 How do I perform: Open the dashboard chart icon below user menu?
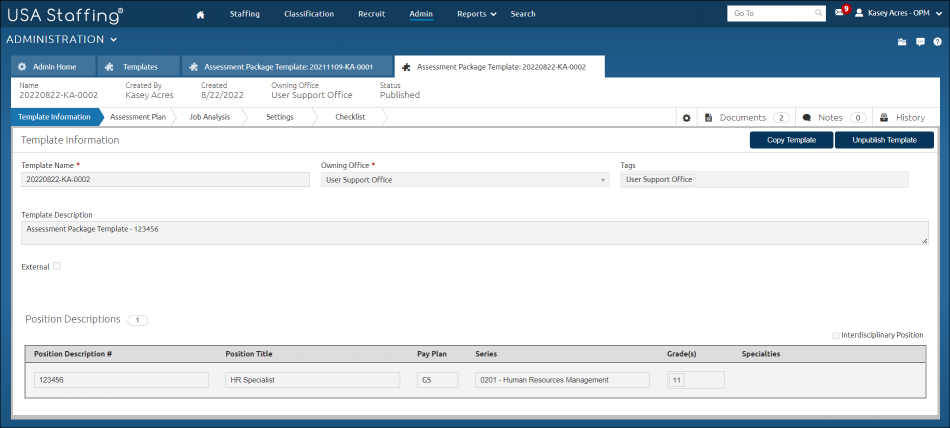coord(902,42)
